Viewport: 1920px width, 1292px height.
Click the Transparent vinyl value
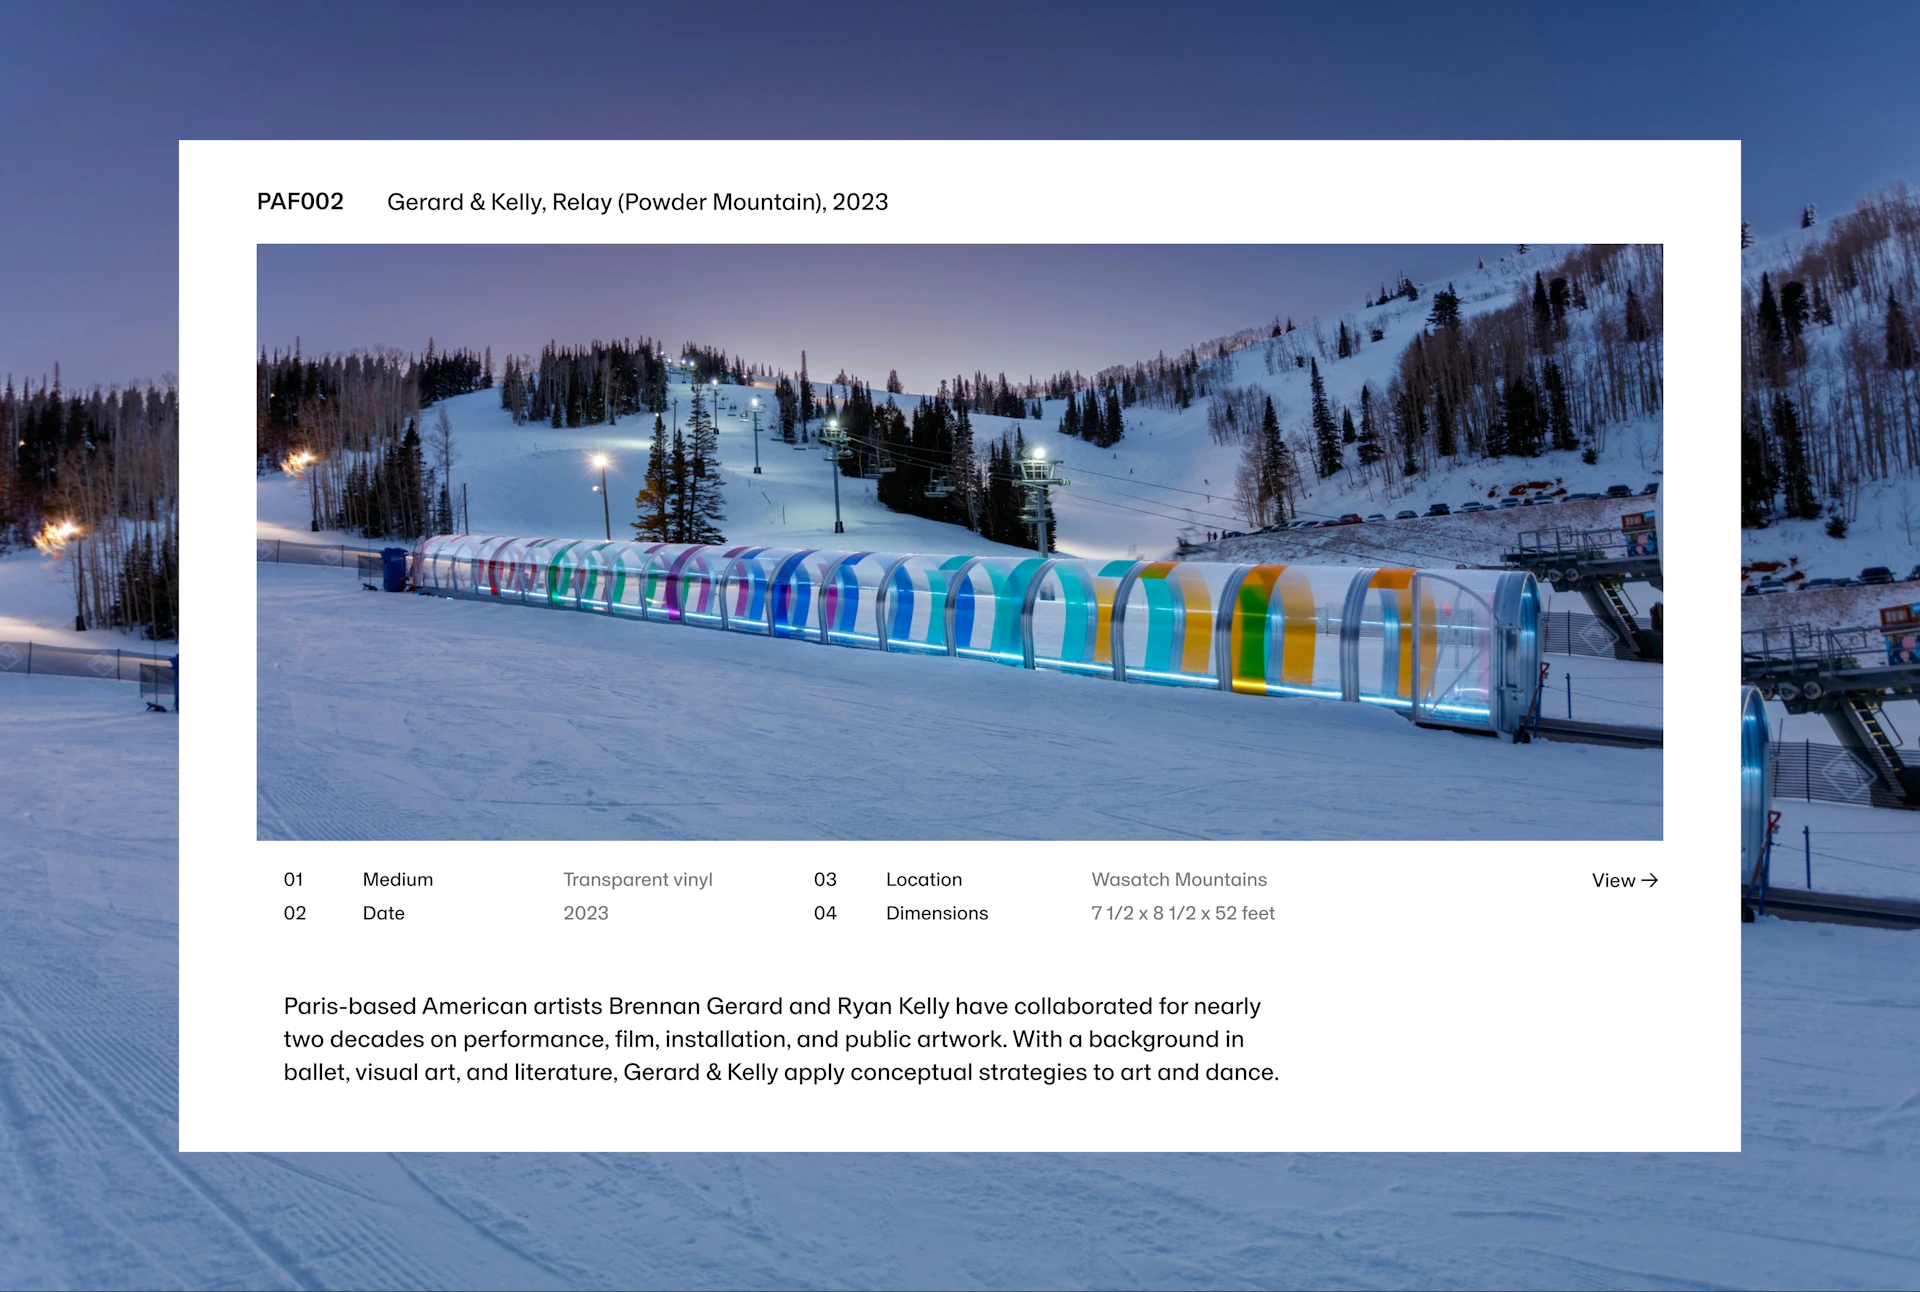point(637,879)
